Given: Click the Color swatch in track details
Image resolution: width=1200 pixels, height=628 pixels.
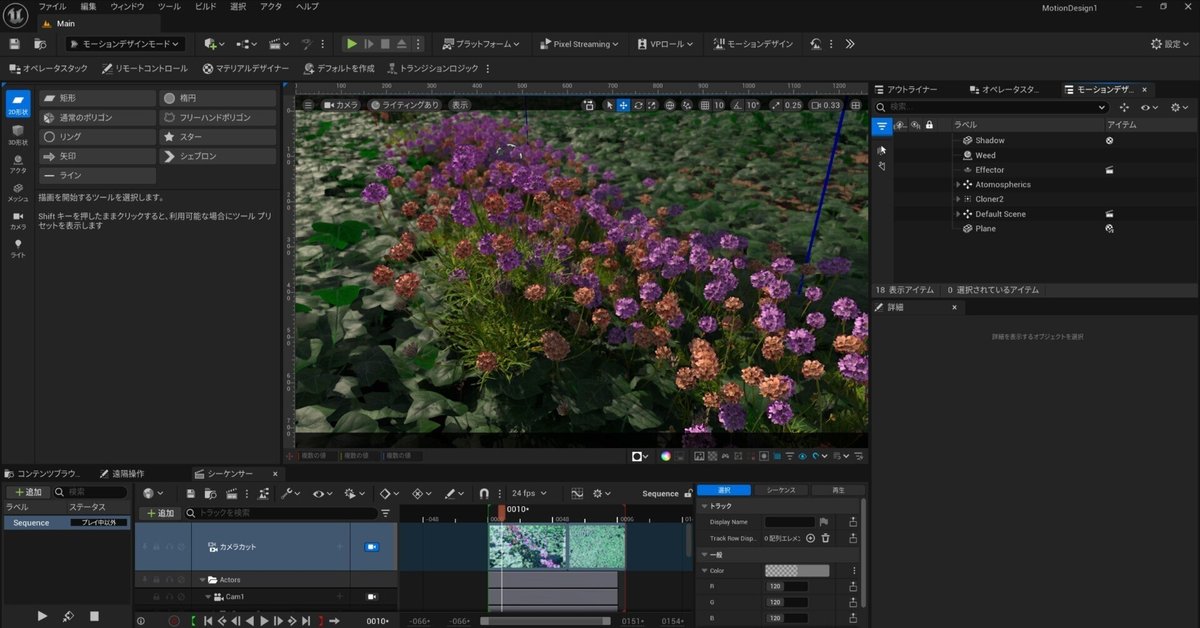Looking at the screenshot, I should pyautogui.click(x=797, y=571).
